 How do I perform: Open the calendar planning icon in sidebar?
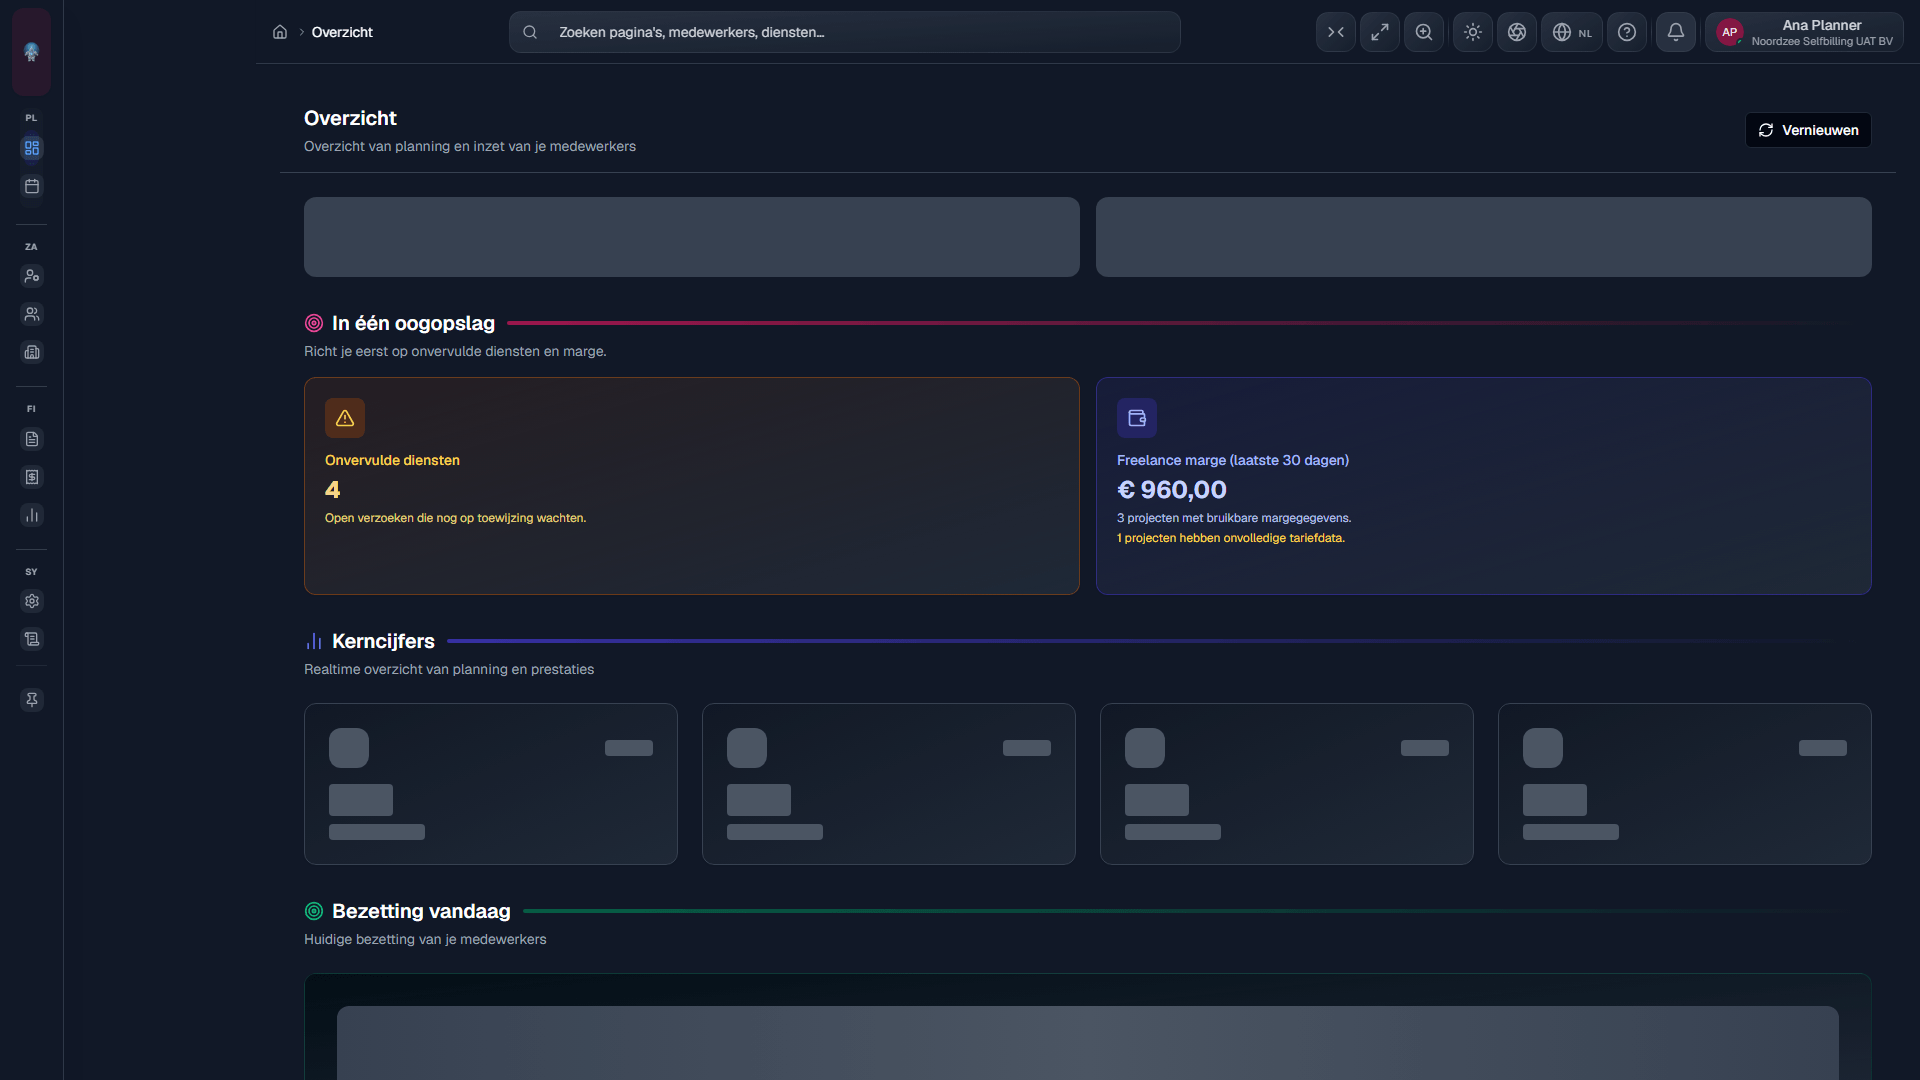coord(32,186)
